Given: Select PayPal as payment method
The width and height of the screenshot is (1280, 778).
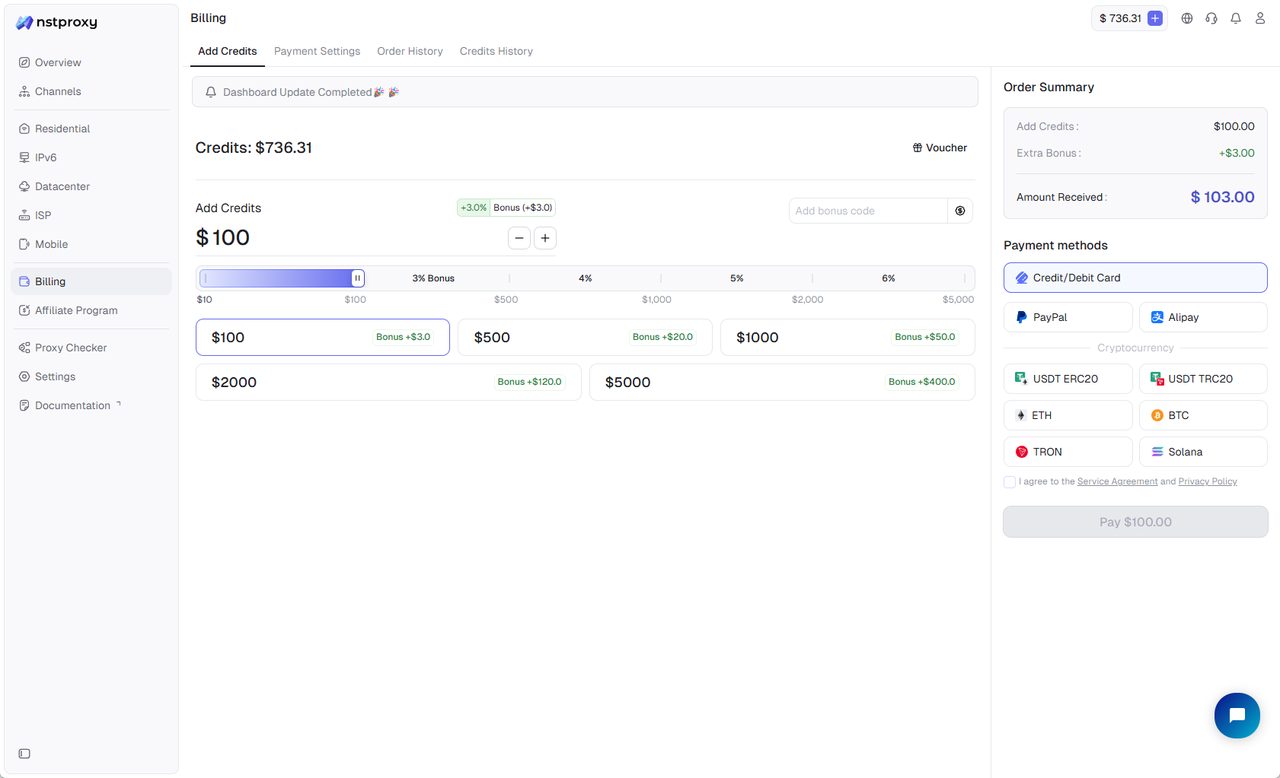Looking at the screenshot, I should (x=1068, y=317).
